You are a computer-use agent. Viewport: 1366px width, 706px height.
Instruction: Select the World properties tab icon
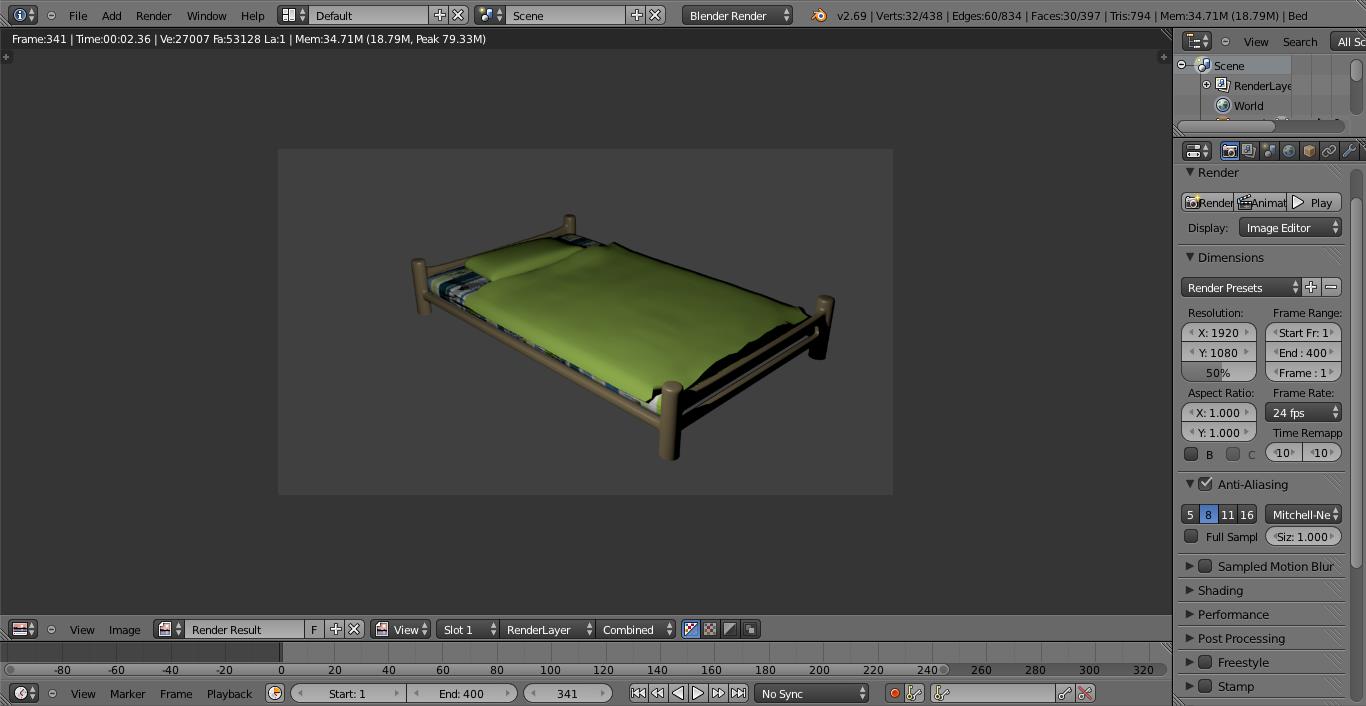pyautogui.click(x=1289, y=151)
